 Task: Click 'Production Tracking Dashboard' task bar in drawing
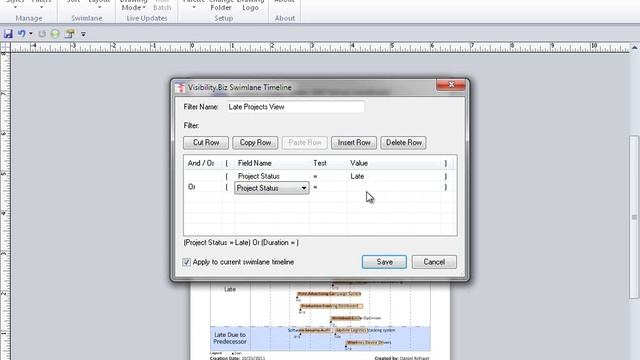331,306
